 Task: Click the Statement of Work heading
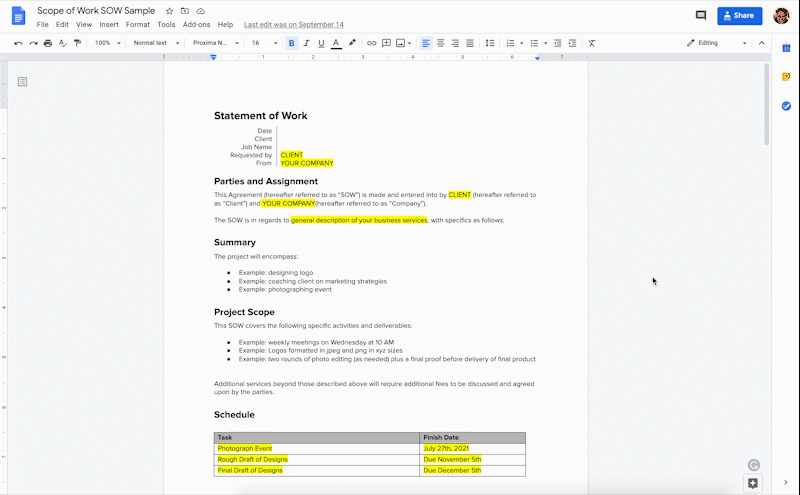pyautogui.click(x=260, y=116)
